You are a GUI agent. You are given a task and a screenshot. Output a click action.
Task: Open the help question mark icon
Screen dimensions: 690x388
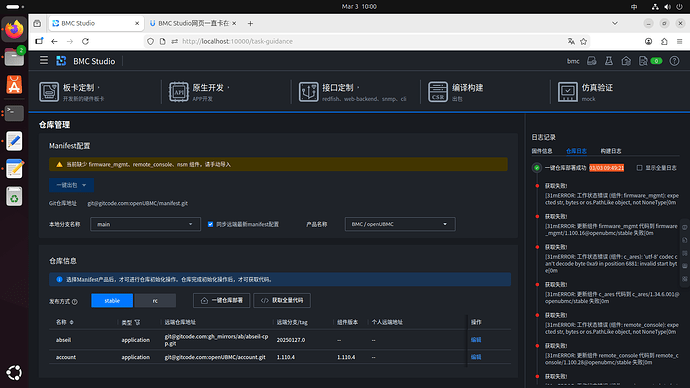pos(674,61)
